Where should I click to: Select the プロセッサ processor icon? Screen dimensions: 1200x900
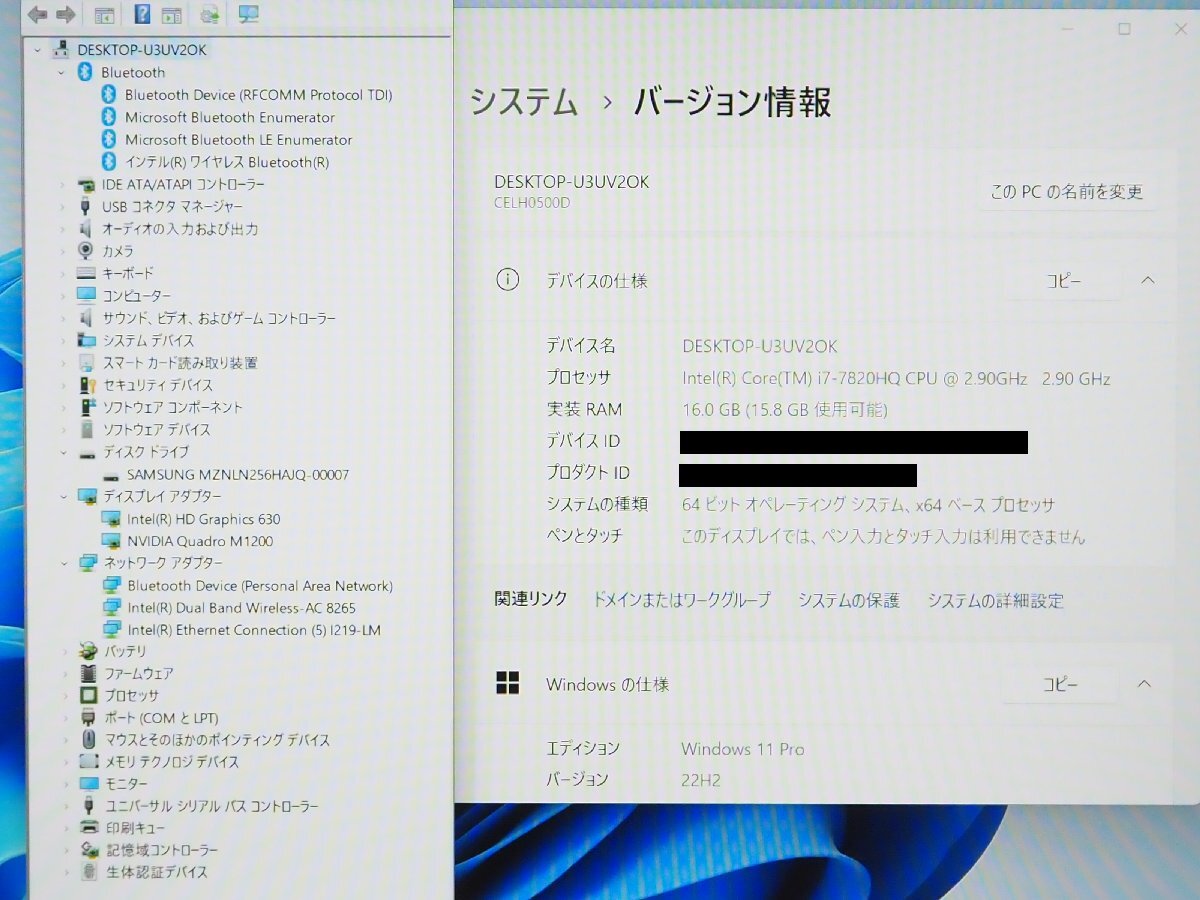click(88, 695)
